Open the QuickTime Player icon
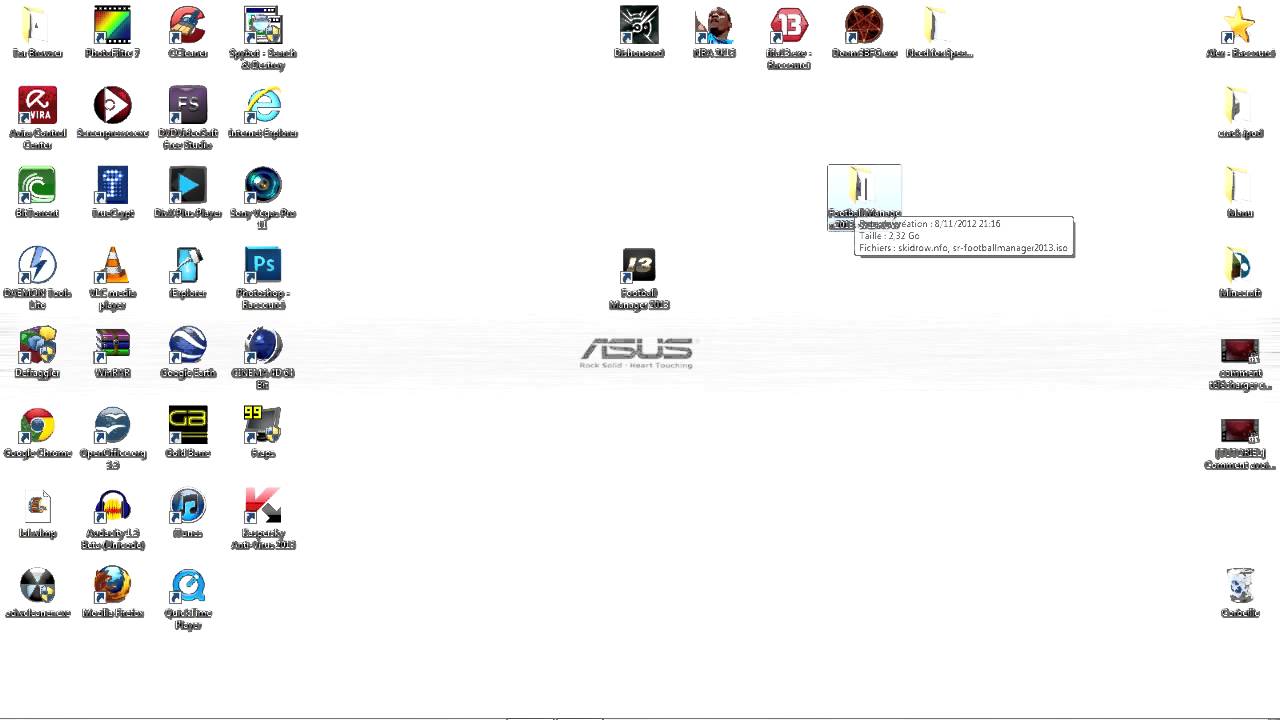Viewport: 1280px width, 720px height. point(188,585)
